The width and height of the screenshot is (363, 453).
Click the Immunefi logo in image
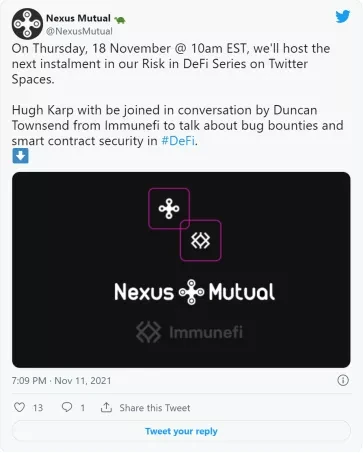[189, 332]
